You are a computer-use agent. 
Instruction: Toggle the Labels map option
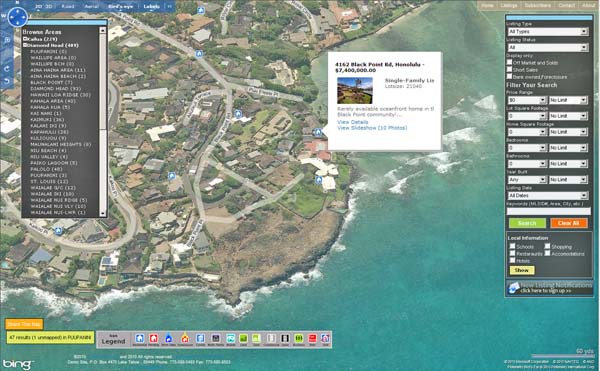coord(152,7)
